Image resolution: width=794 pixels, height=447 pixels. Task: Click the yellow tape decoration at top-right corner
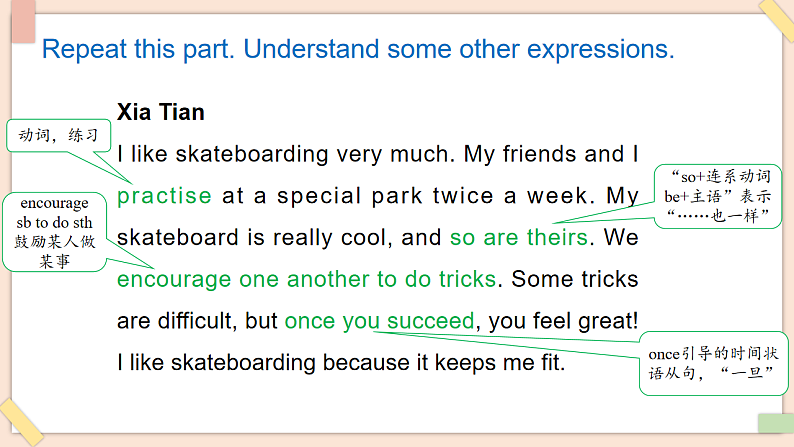[776, 18]
